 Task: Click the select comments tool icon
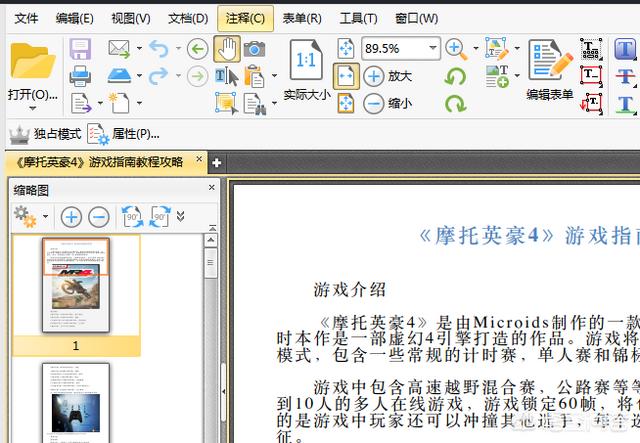tap(227, 103)
